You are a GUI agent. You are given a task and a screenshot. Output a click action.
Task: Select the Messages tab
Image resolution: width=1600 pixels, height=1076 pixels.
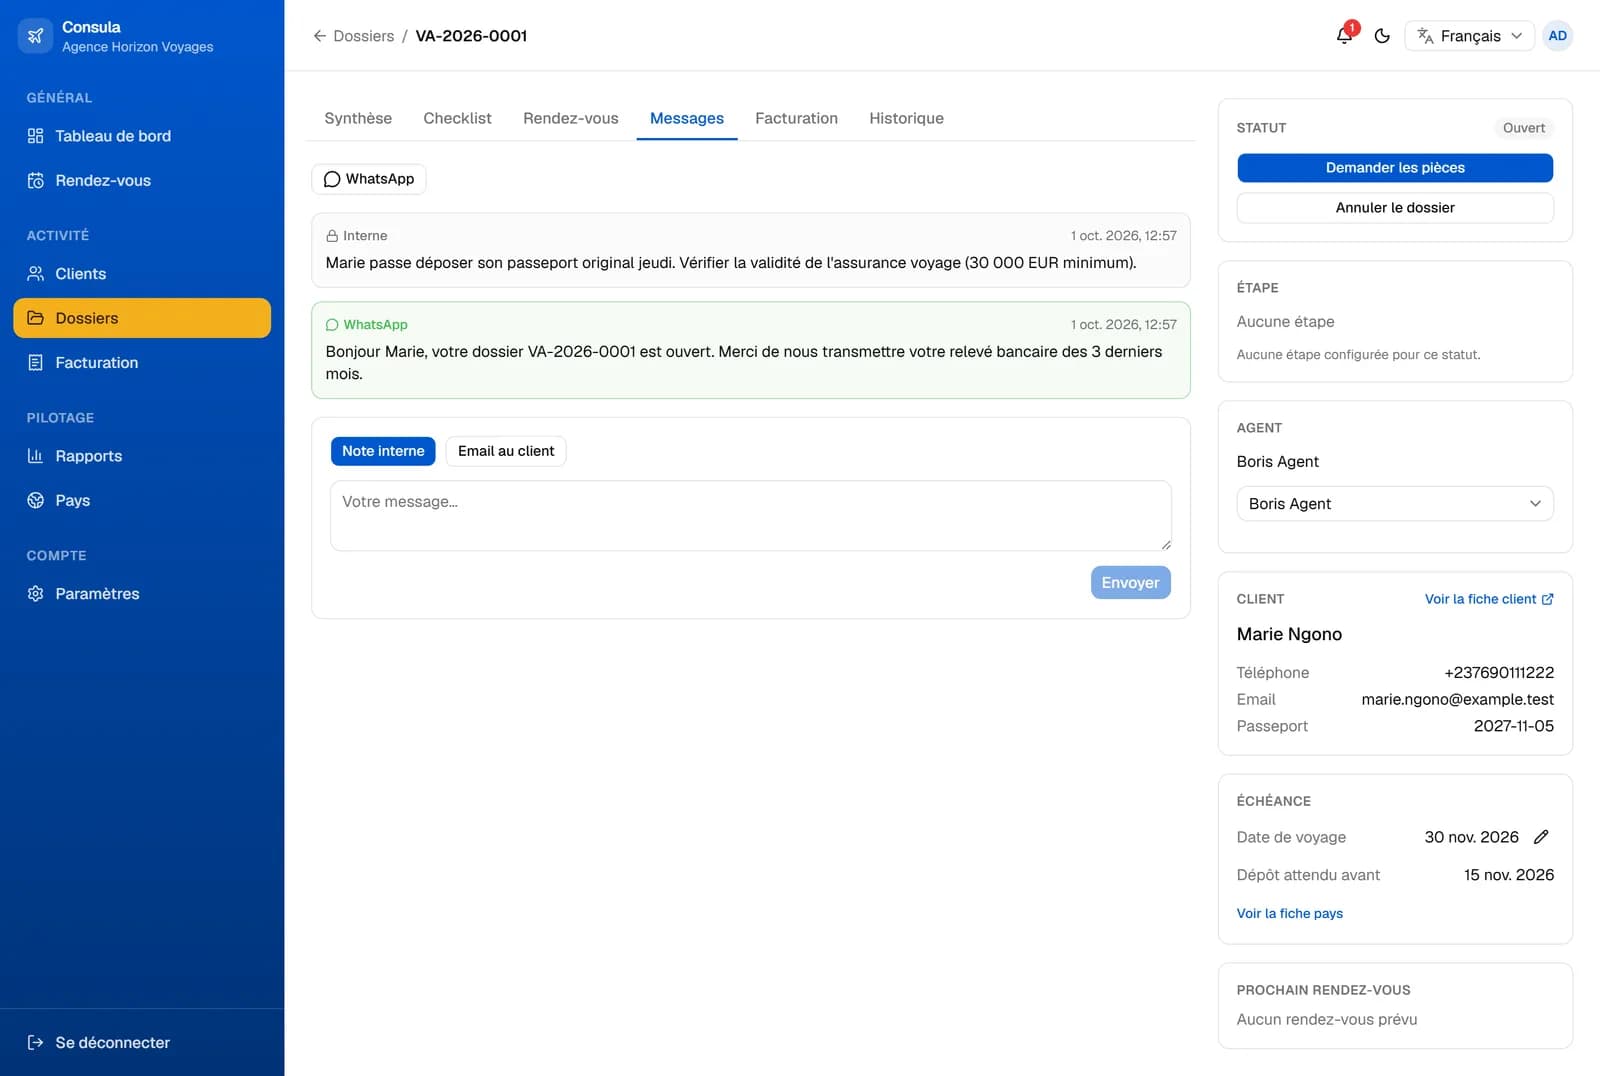click(687, 118)
